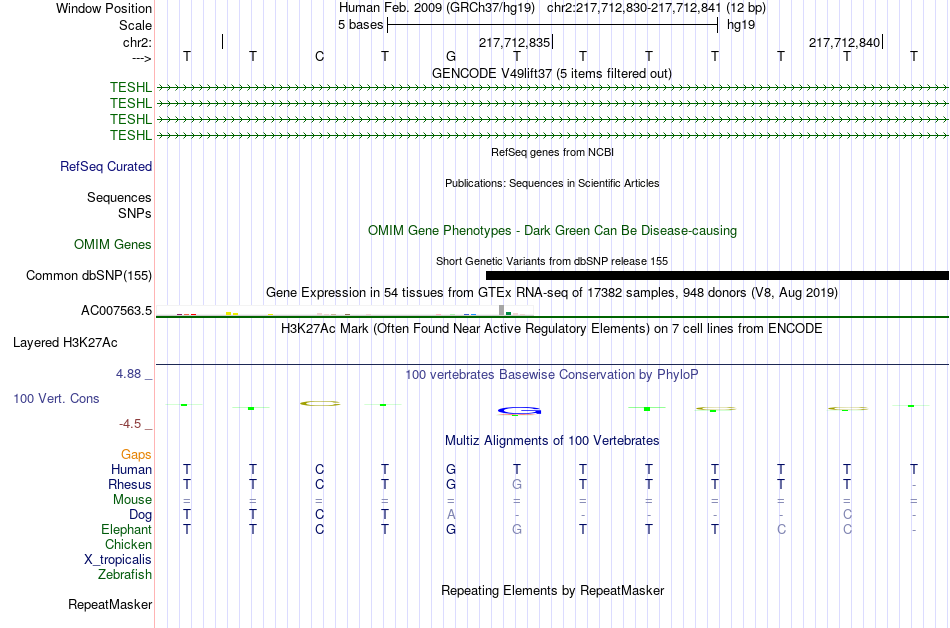Click the C base in chr2 sequence row
This screenshot has height=628, width=950.
[319, 56]
